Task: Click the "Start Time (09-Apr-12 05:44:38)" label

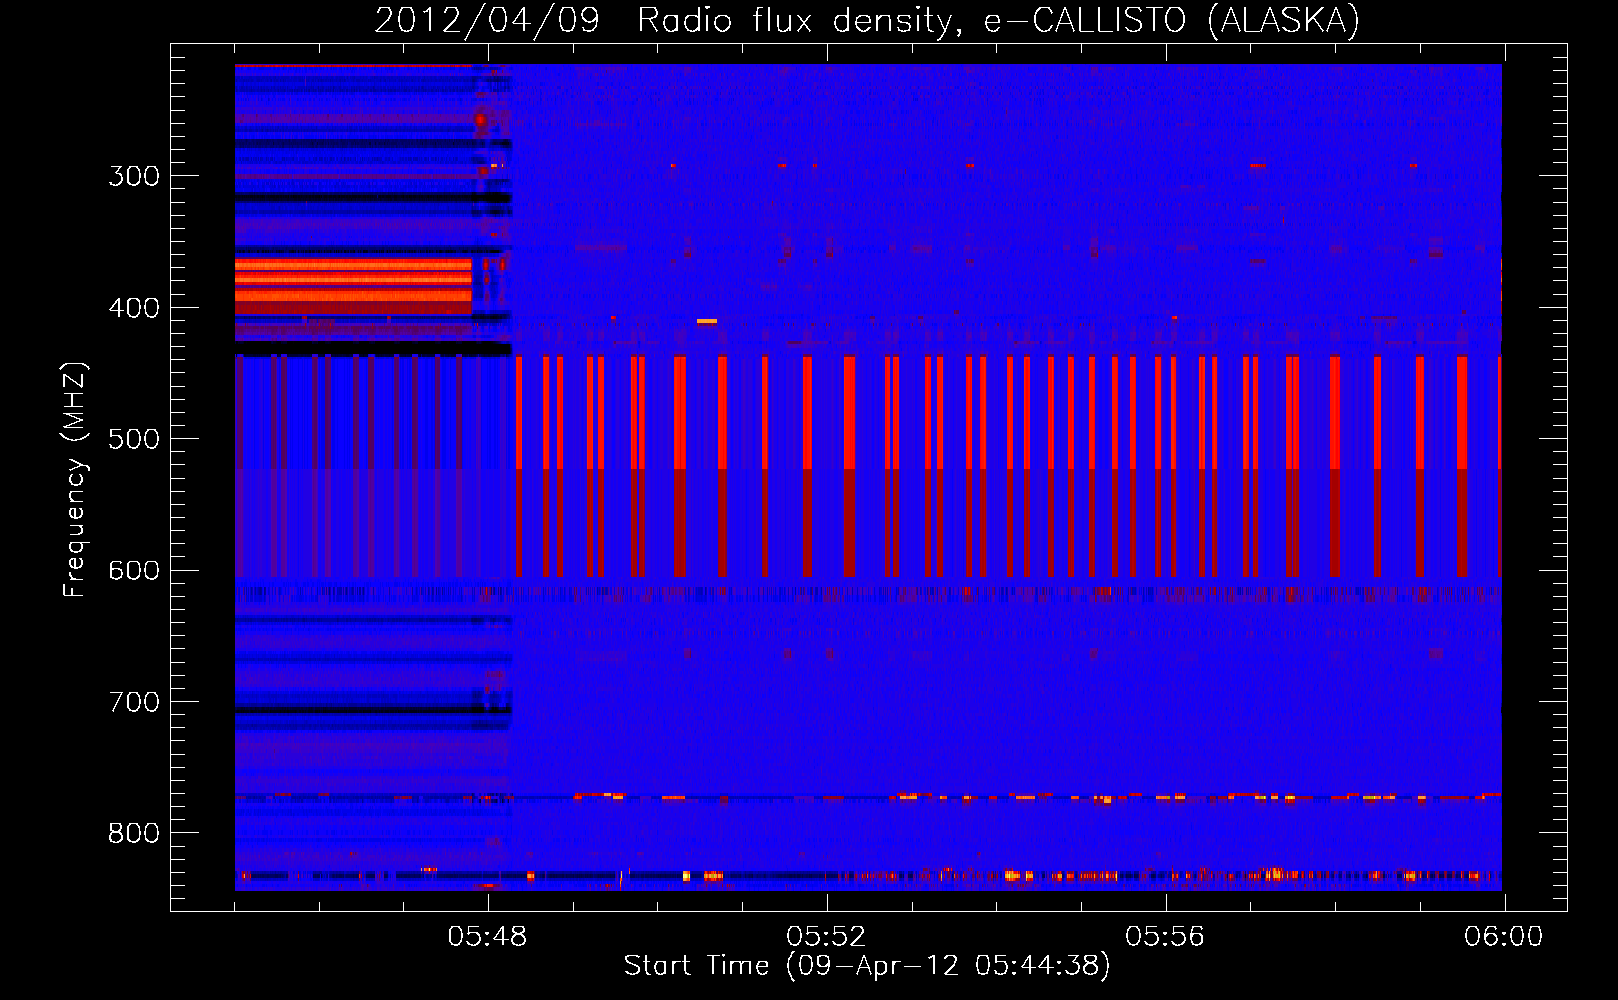Action: (x=867, y=966)
